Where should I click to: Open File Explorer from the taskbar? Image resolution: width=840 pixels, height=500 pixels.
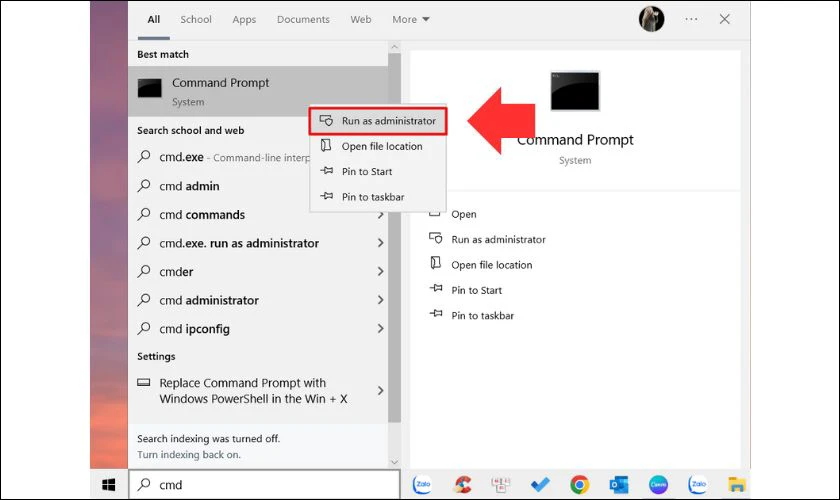(737, 485)
